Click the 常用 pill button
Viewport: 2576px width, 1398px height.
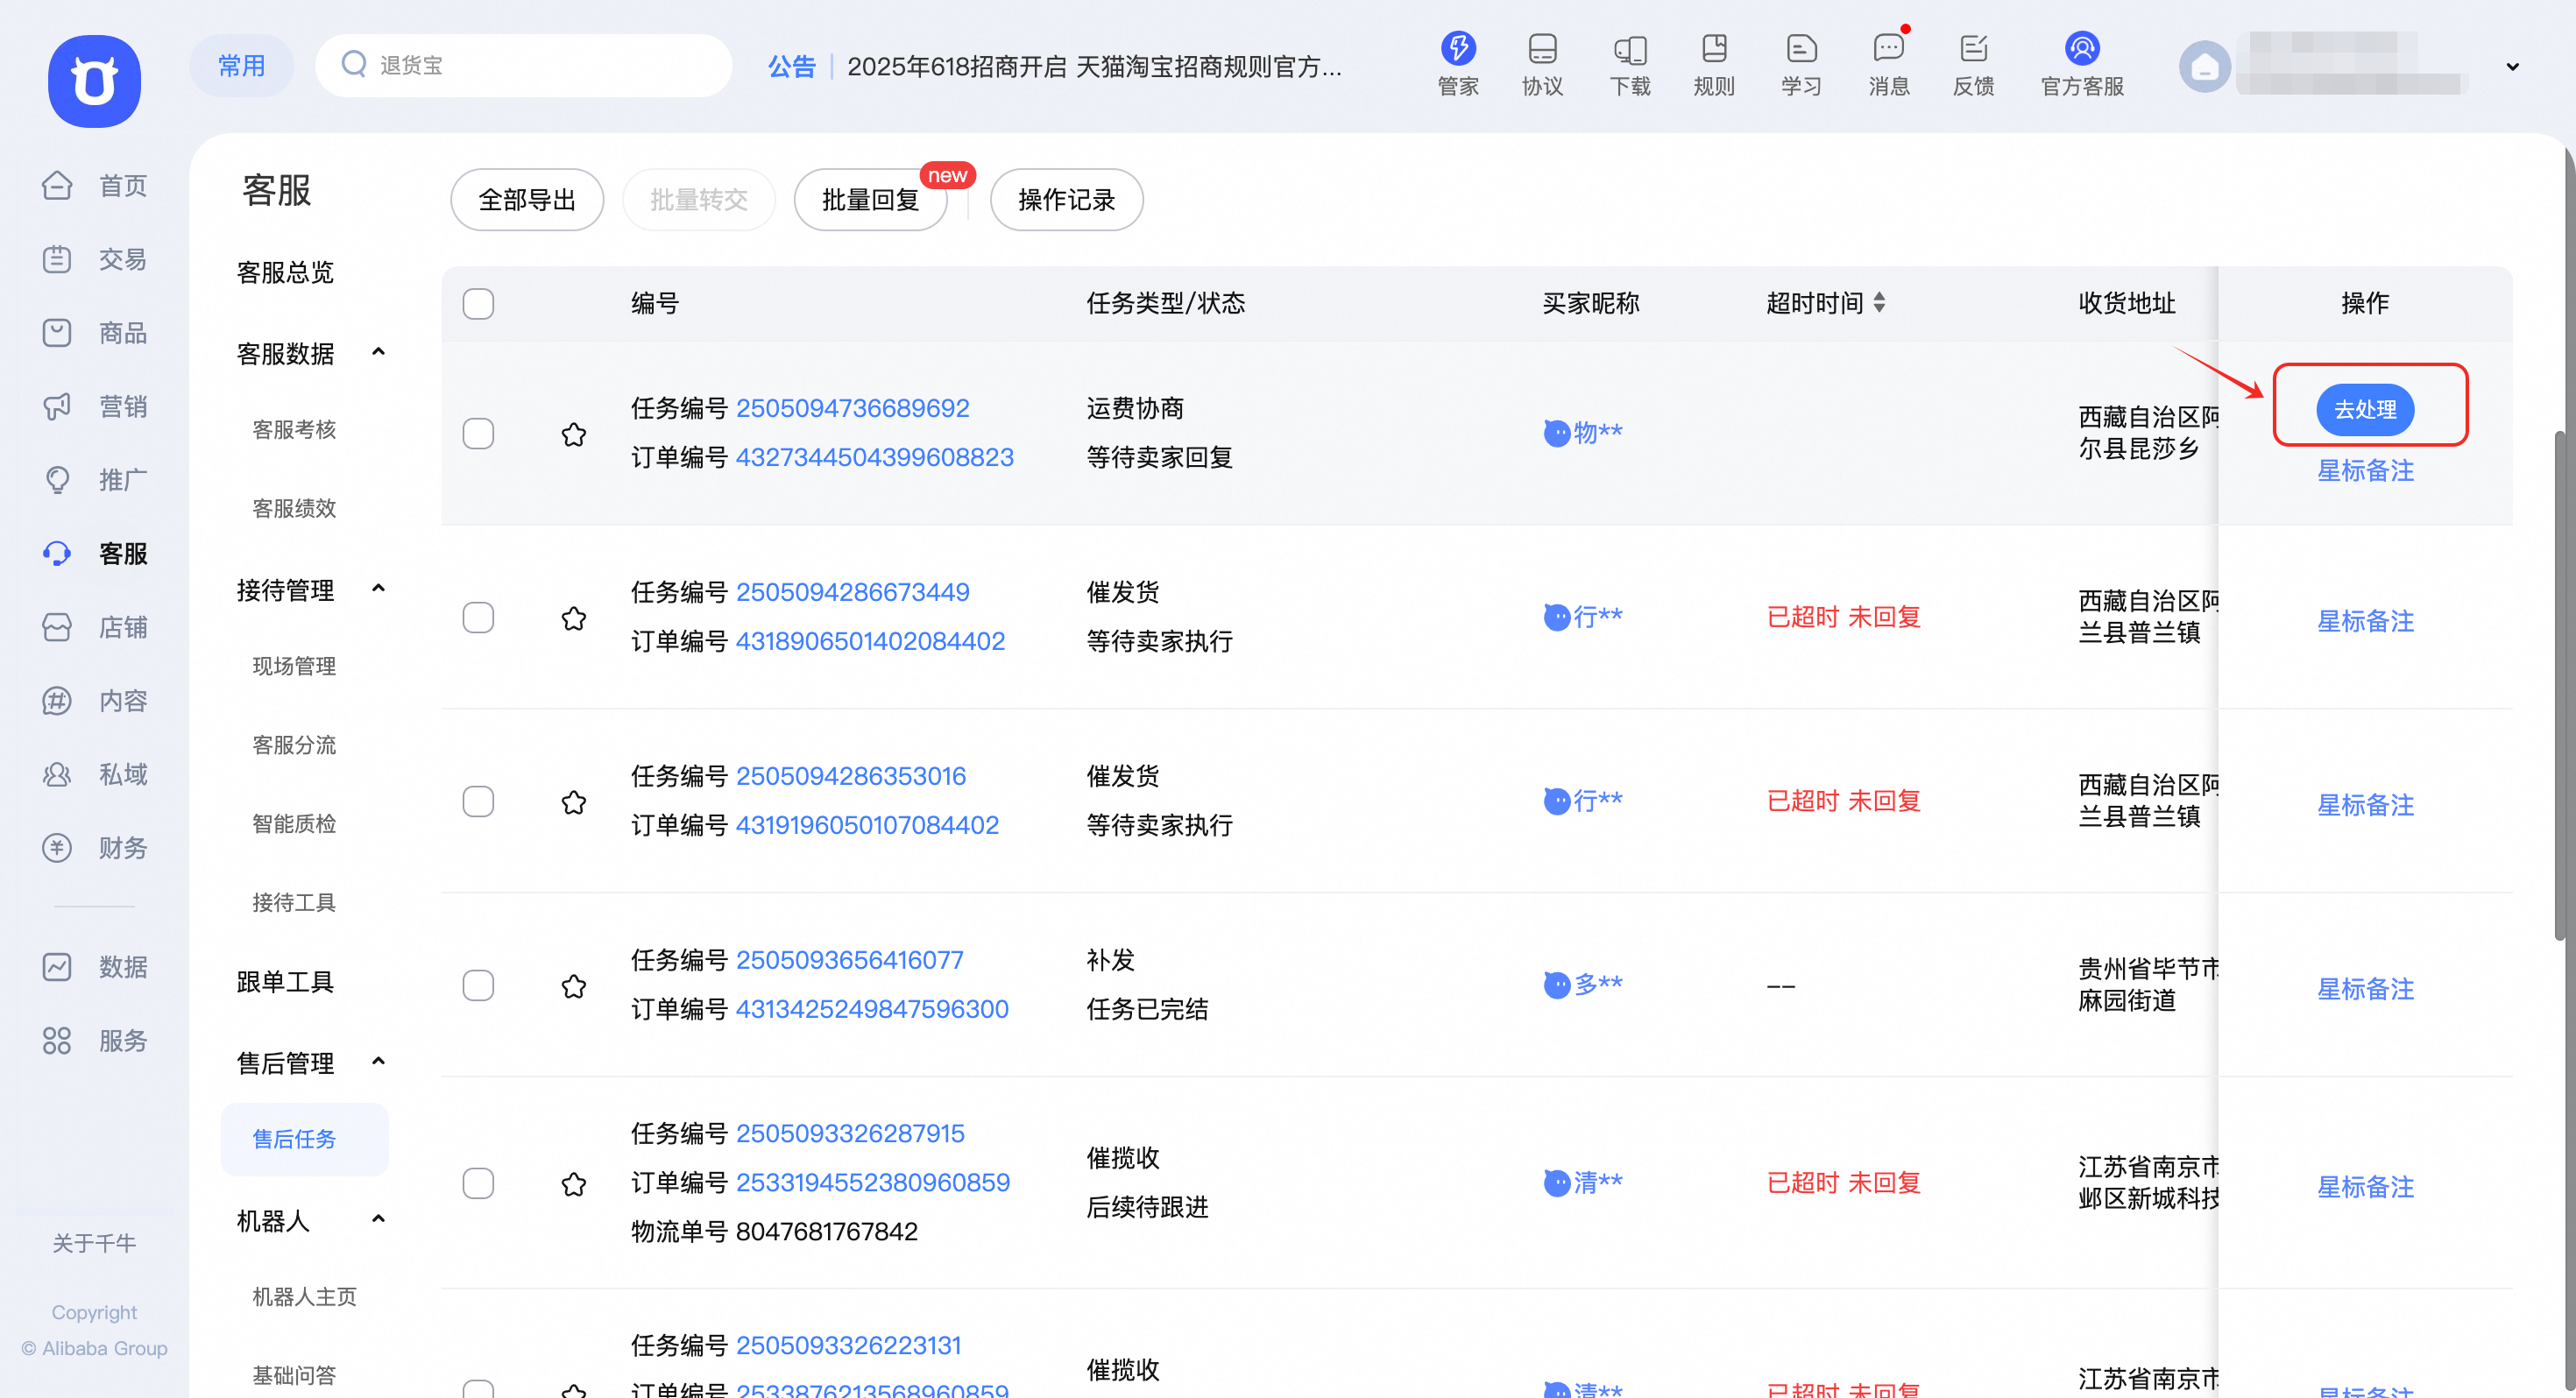tap(241, 66)
